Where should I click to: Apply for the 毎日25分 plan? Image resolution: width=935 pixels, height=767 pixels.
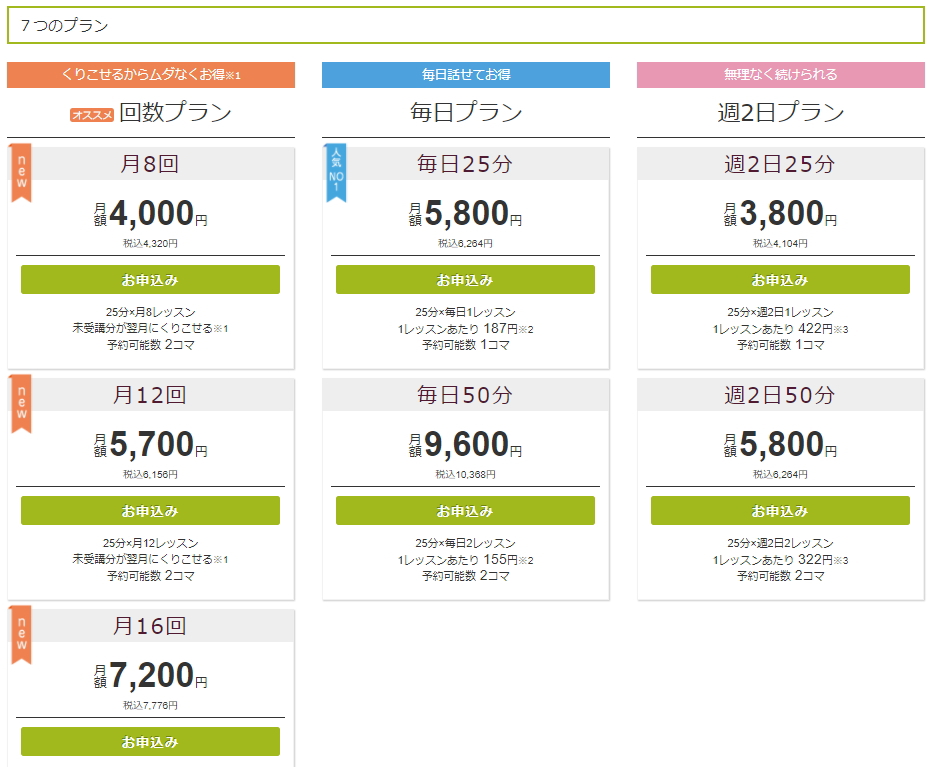tap(465, 280)
